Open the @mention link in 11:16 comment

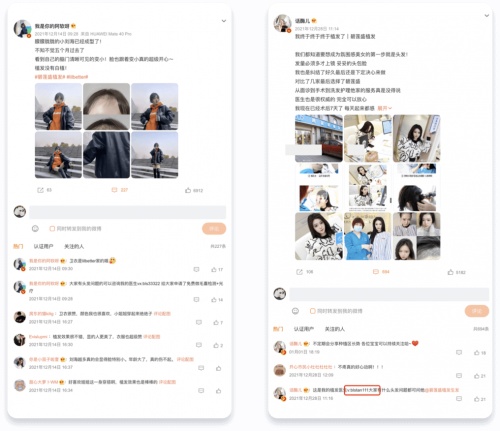click(x=442, y=390)
